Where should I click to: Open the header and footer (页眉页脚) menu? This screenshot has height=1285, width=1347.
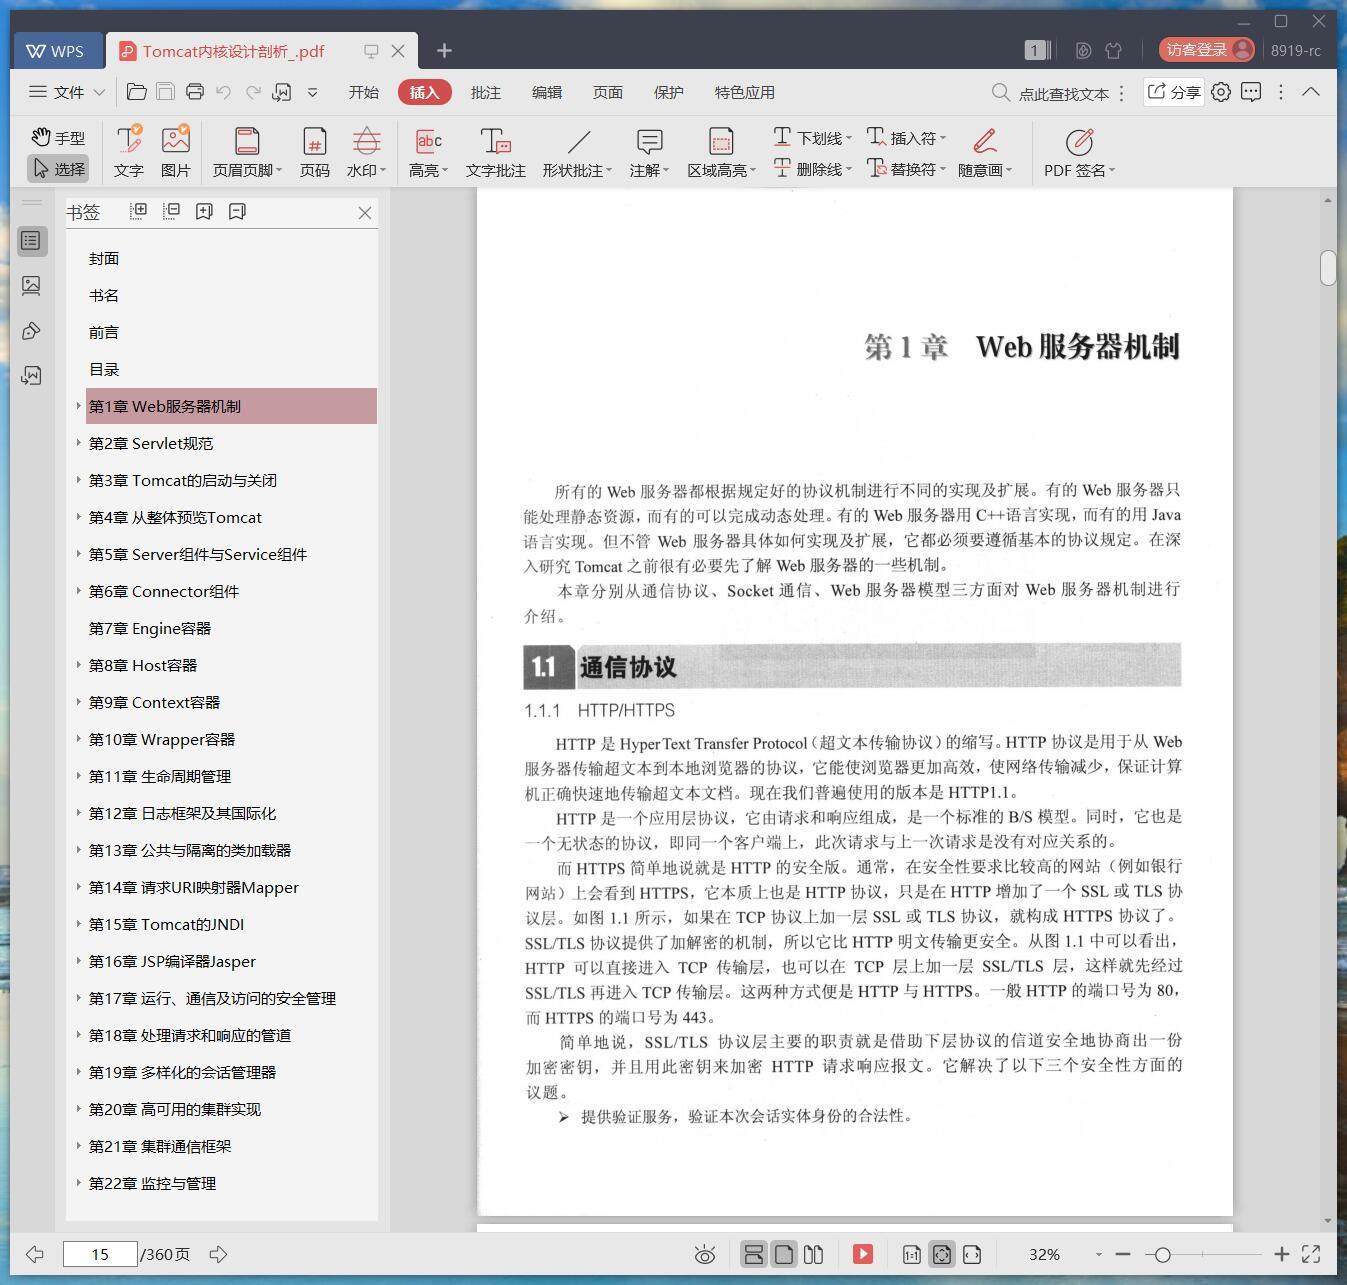point(247,152)
